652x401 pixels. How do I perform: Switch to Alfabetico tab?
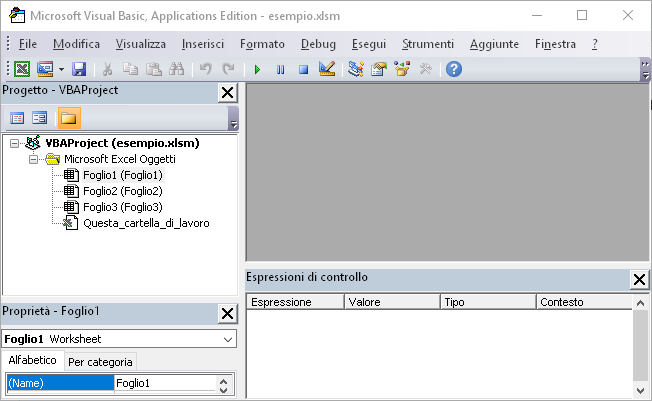coord(32,360)
